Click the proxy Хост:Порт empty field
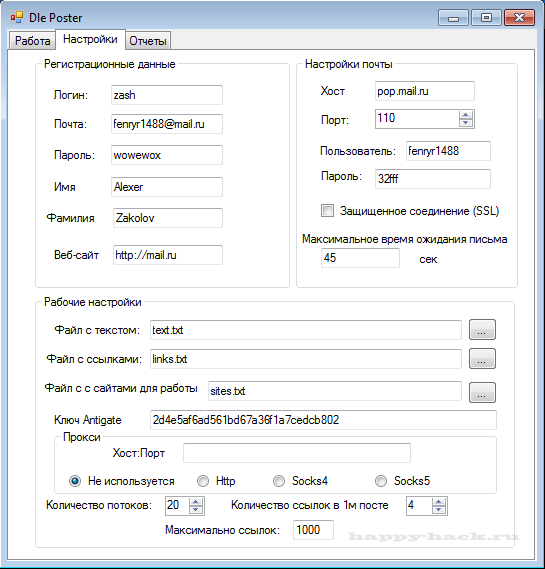Viewport: 545px width, 569px height. [x=297, y=453]
